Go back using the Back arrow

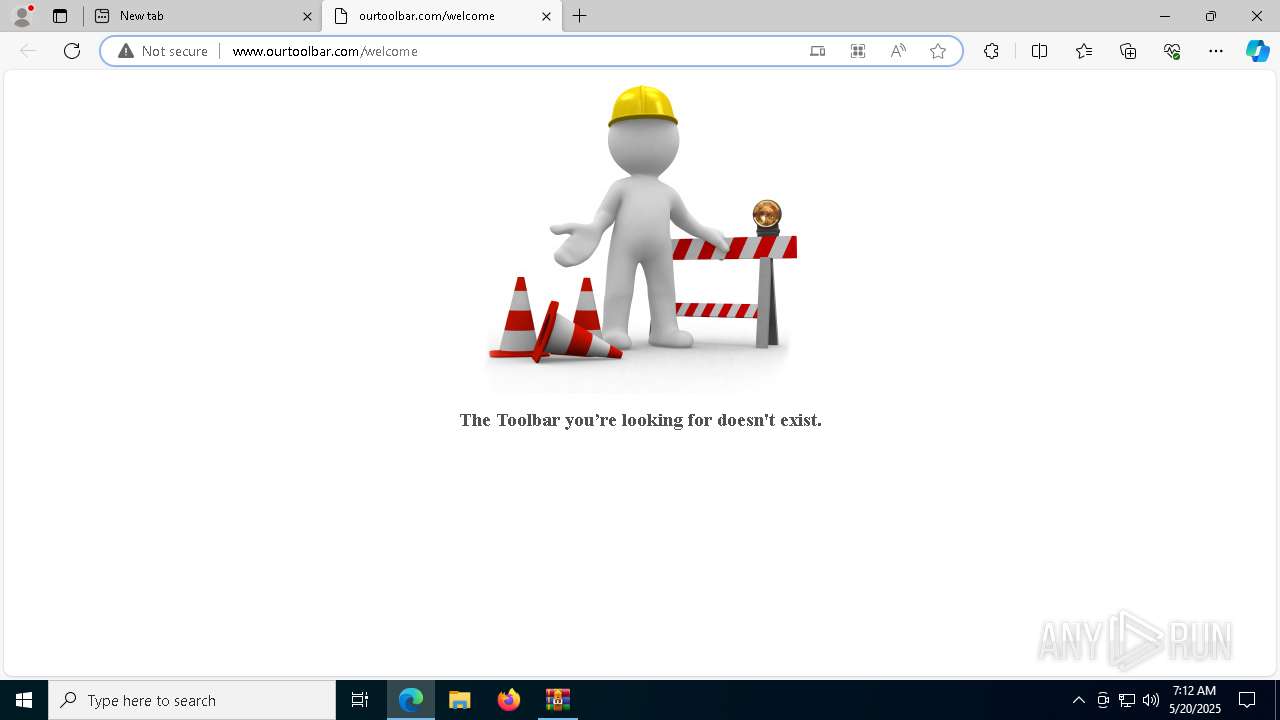28,51
